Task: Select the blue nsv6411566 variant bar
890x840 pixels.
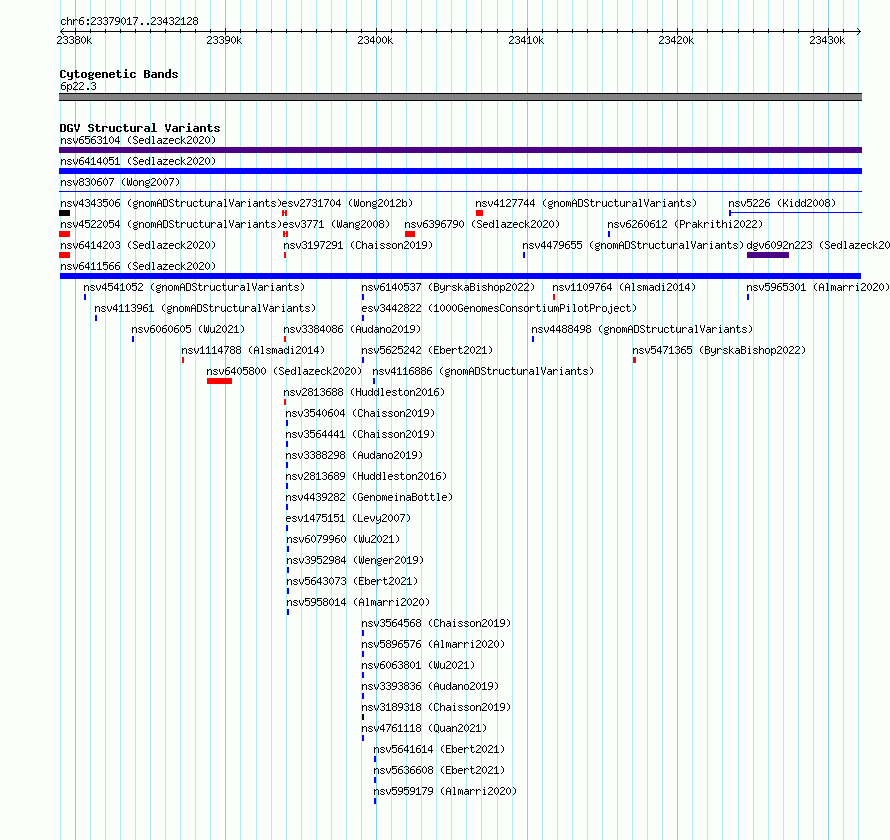Action: pyautogui.click(x=460, y=276)
